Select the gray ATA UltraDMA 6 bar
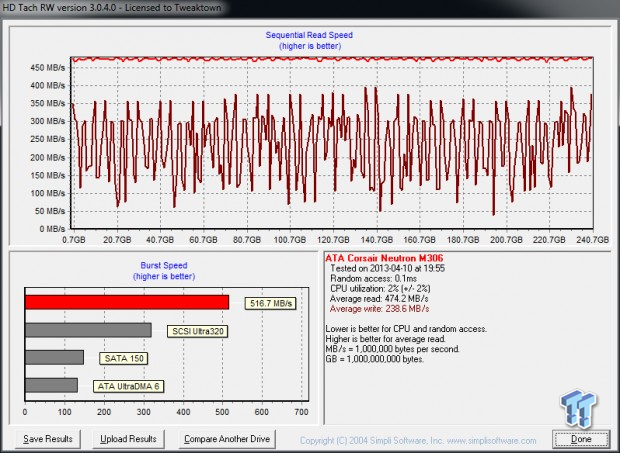The image size is (620, 453). pyautogui.click(x=51, y=385)
